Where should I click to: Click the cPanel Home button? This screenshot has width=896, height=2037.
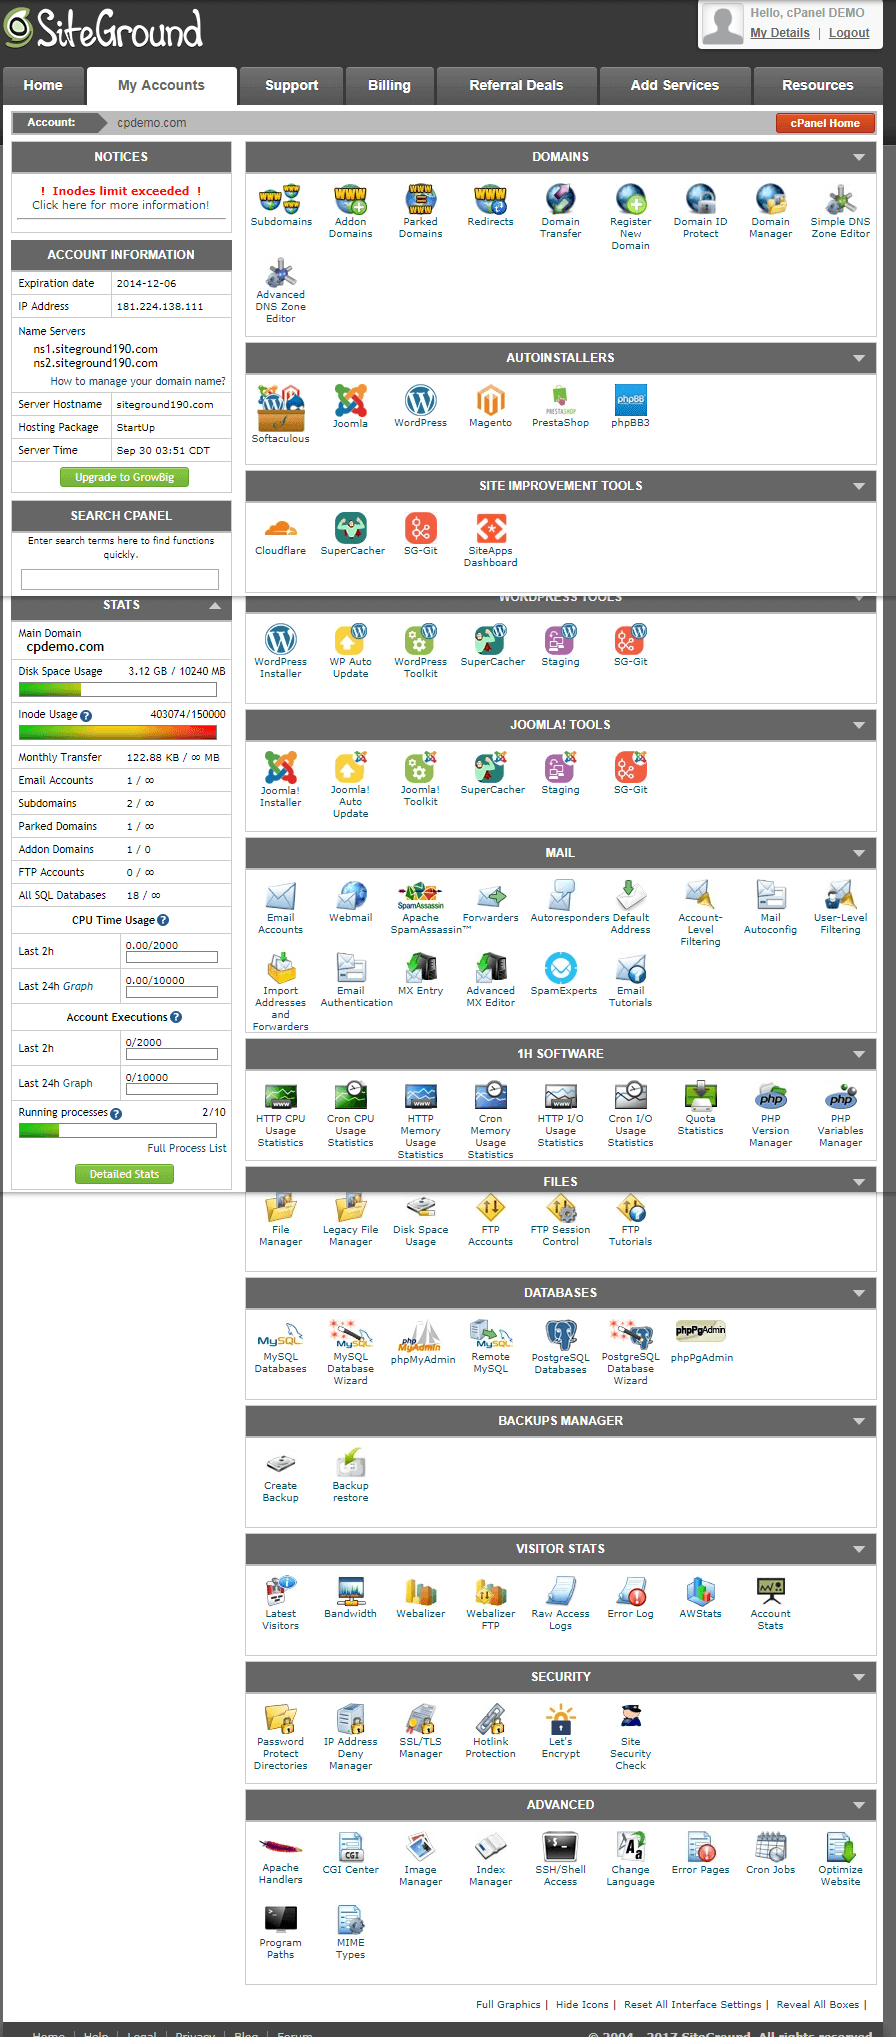(x=825, y=123)
